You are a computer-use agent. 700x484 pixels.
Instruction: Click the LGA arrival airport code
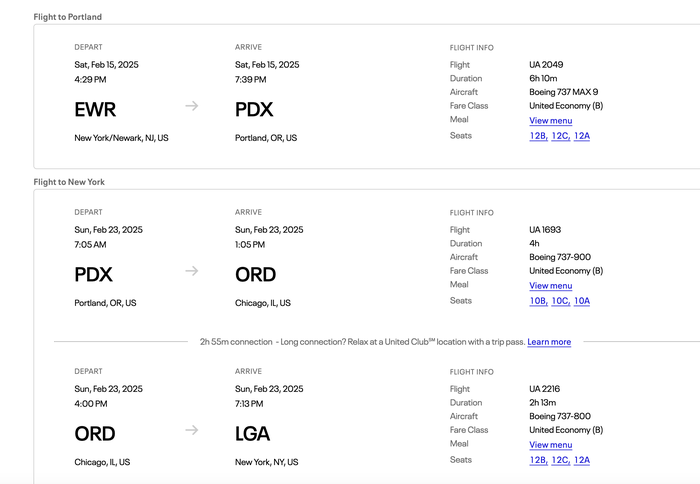pos(252,434)
